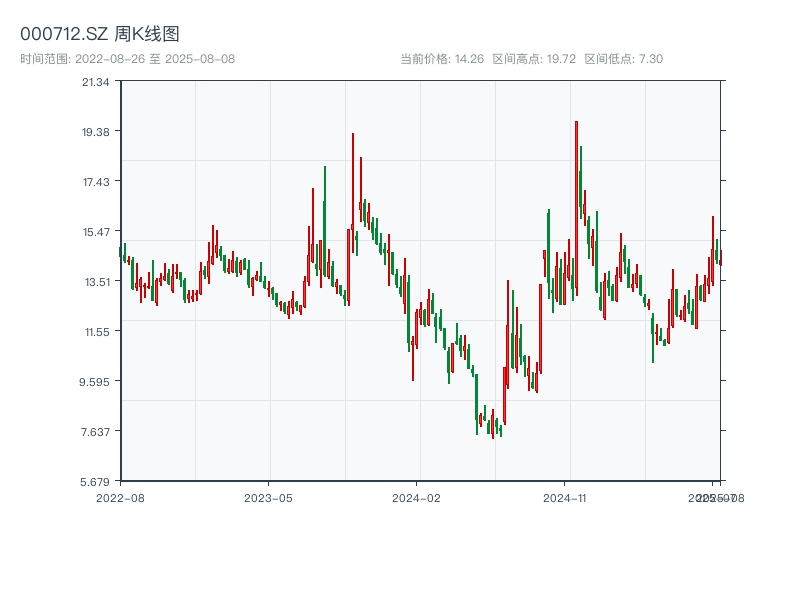The width and height of the screenshot is (800, 600).
Task: Click the x-axis label 2023-05
Action: pos(268,498)
